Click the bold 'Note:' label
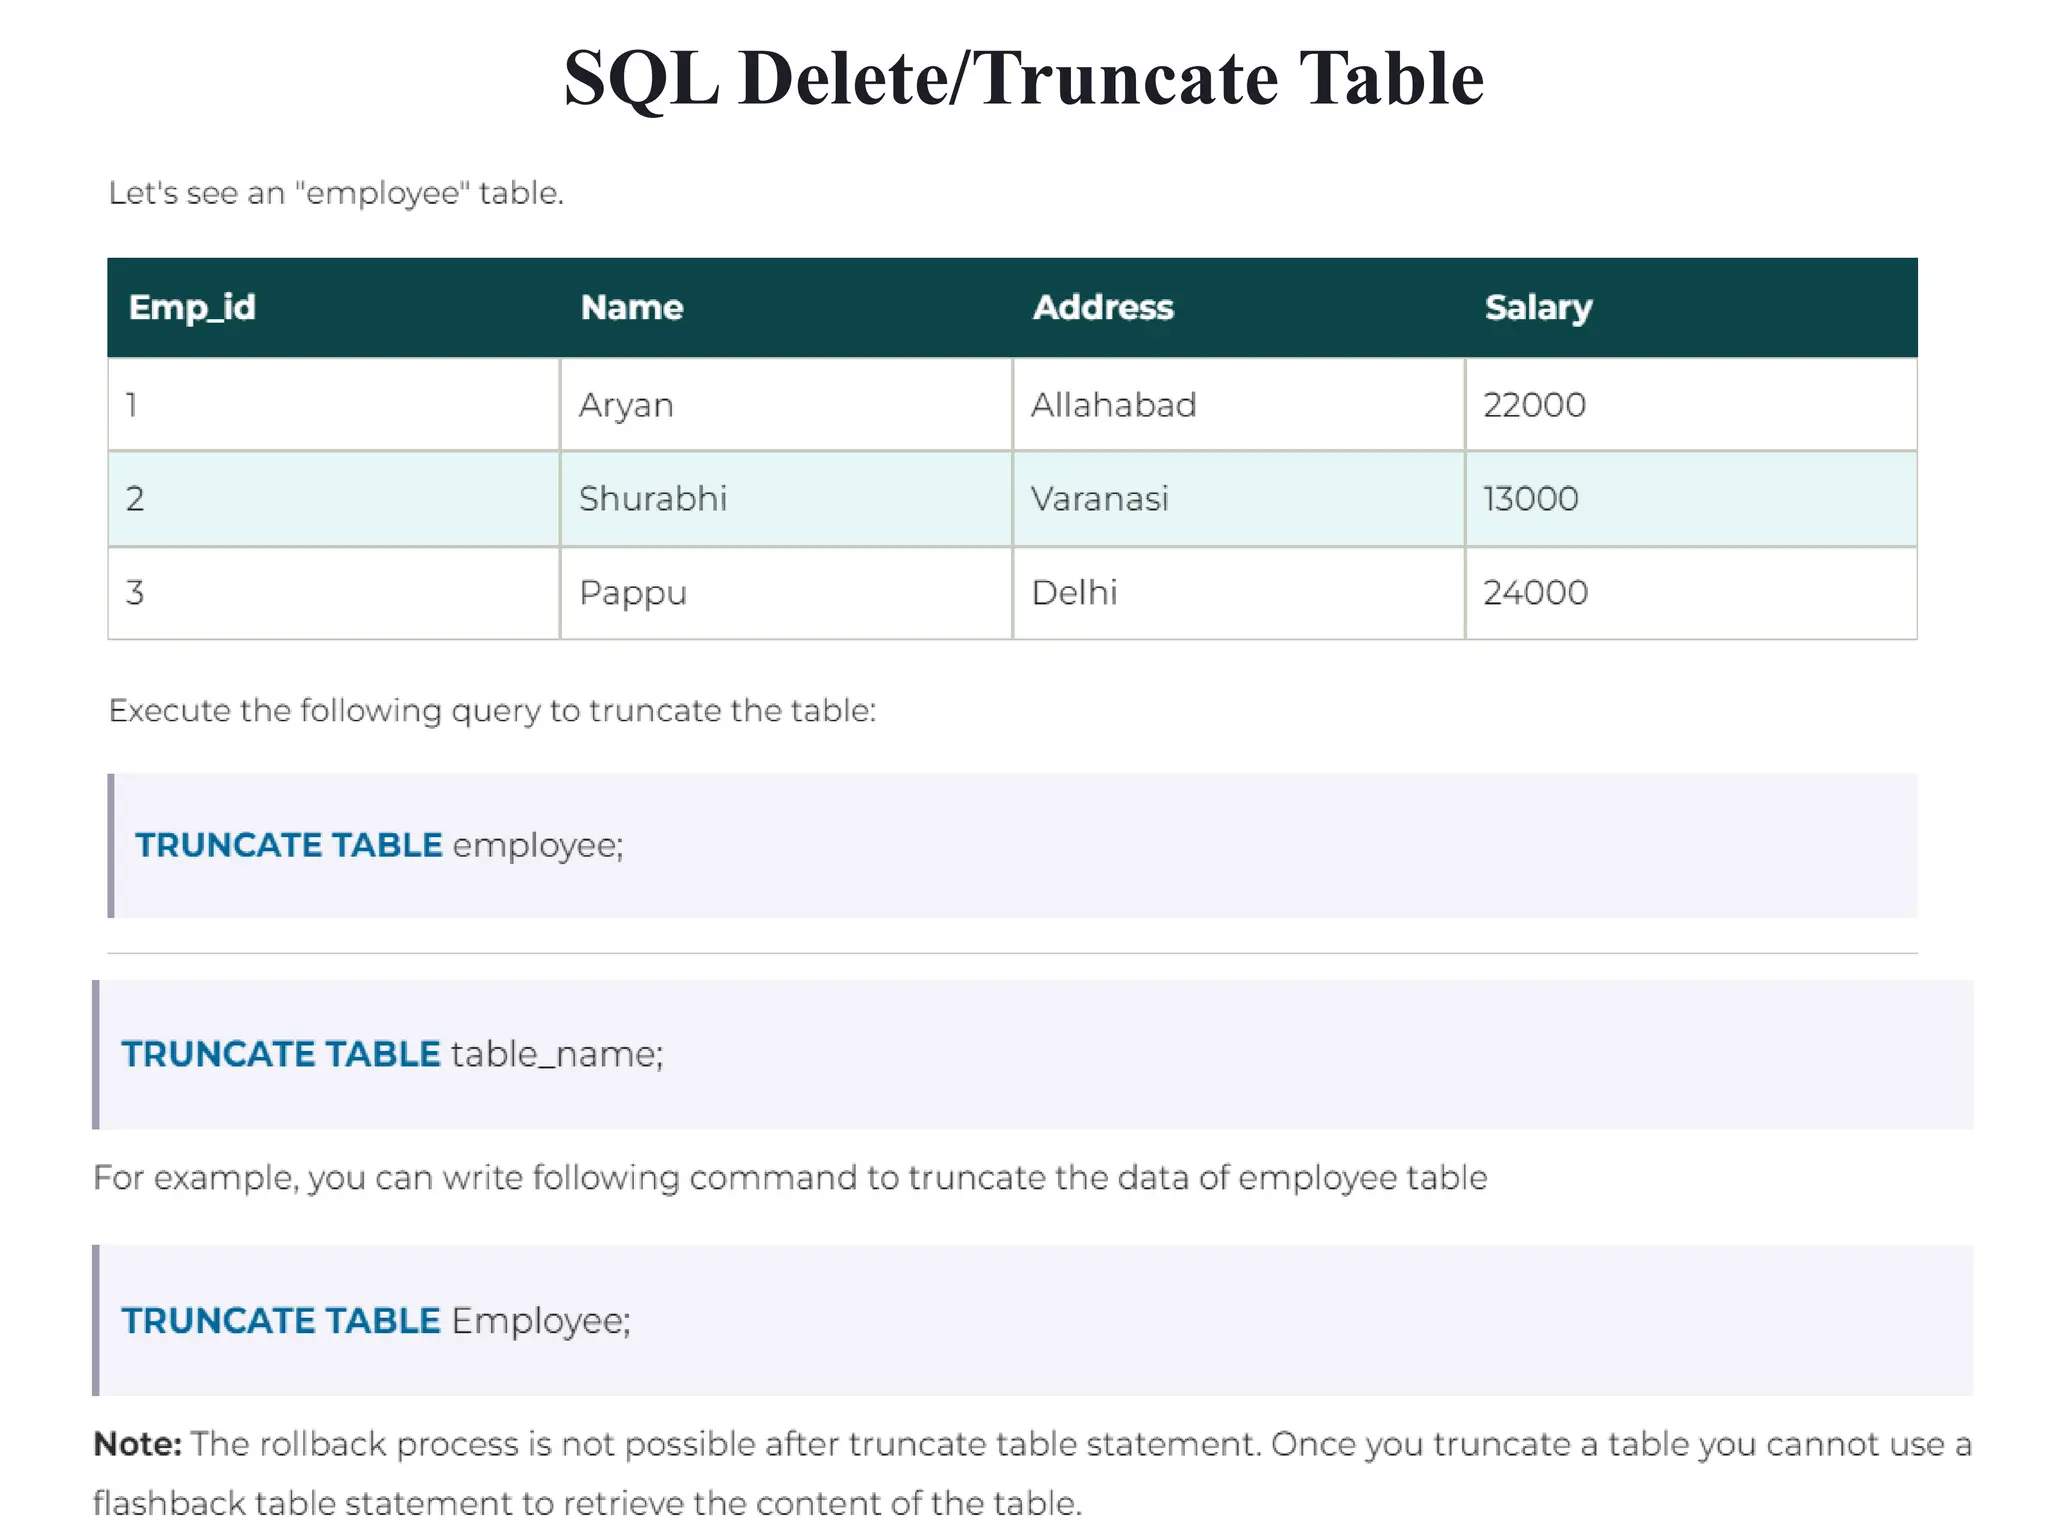 point(137,1444)
